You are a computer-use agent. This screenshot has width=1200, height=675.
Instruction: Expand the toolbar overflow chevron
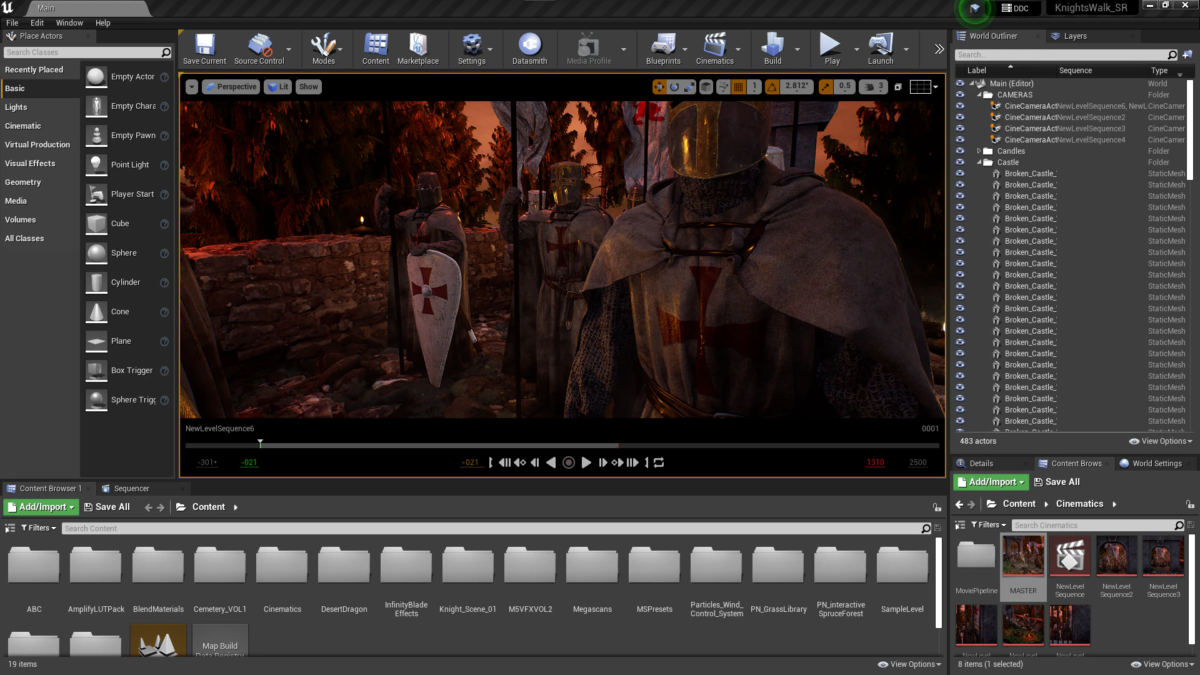[x=938, y=49]
